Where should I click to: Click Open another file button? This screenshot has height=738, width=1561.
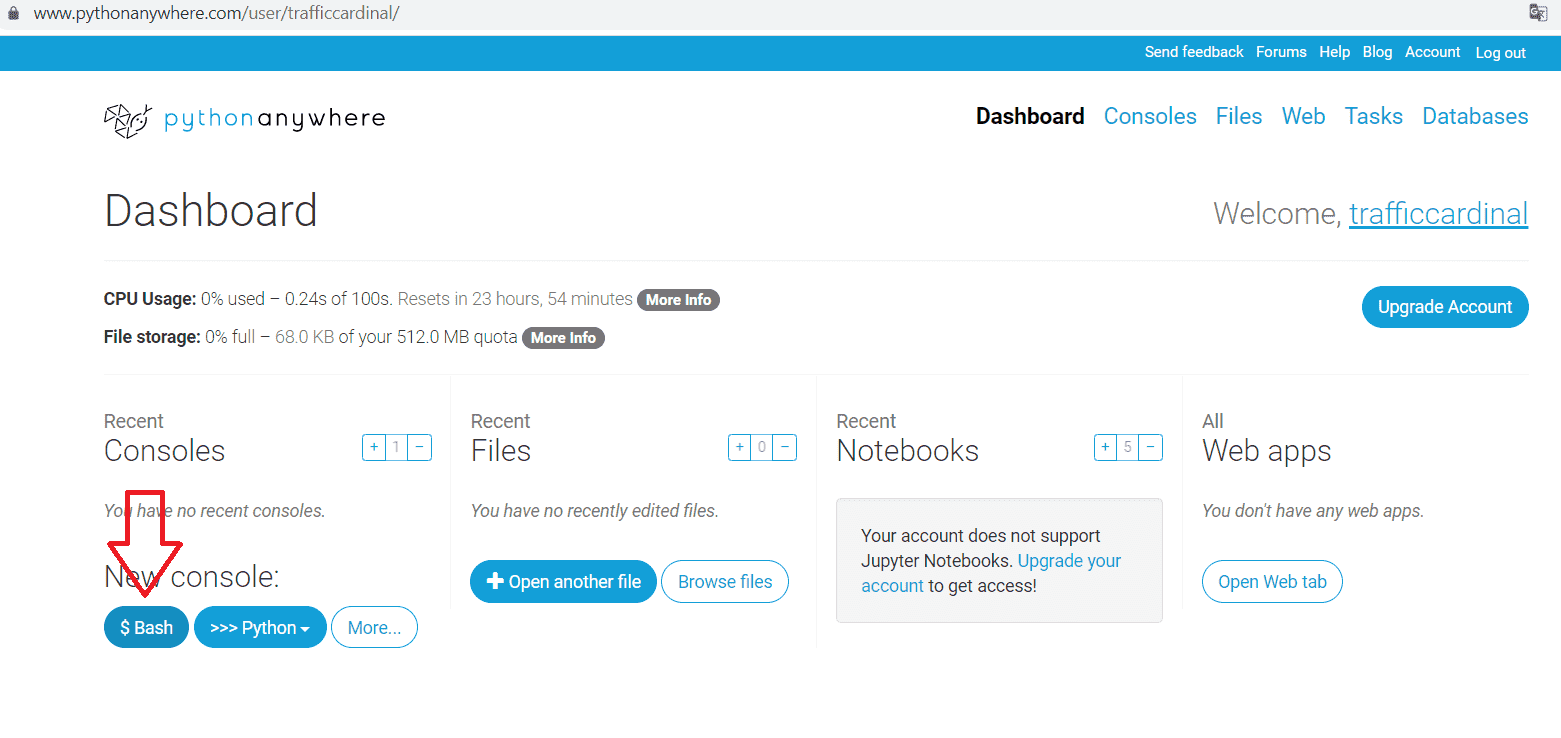(563, 582)
